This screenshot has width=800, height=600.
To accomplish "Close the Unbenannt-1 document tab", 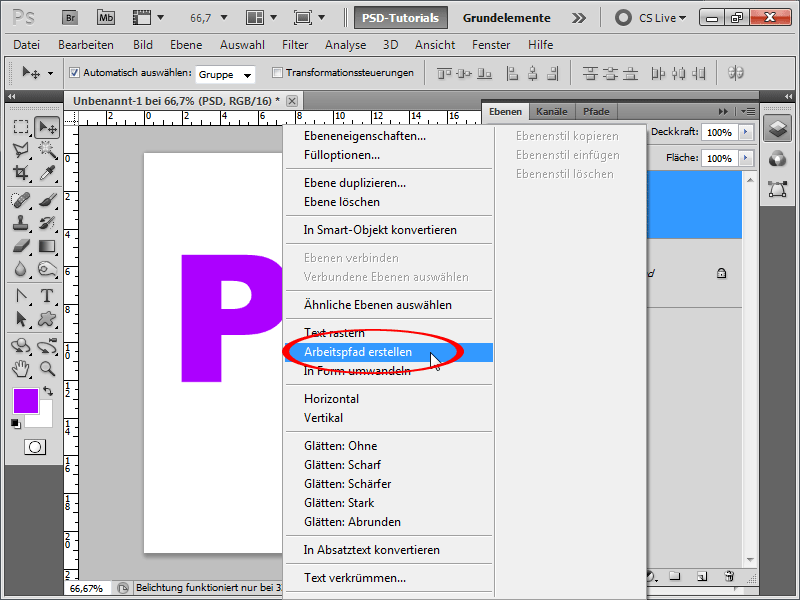I will coord(292,101).
